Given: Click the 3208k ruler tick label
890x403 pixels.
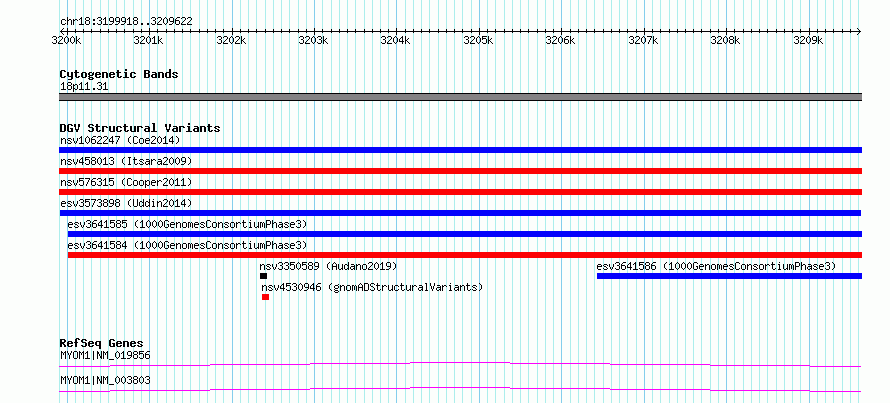Looking at the screenshot, I should click(726, 41).
